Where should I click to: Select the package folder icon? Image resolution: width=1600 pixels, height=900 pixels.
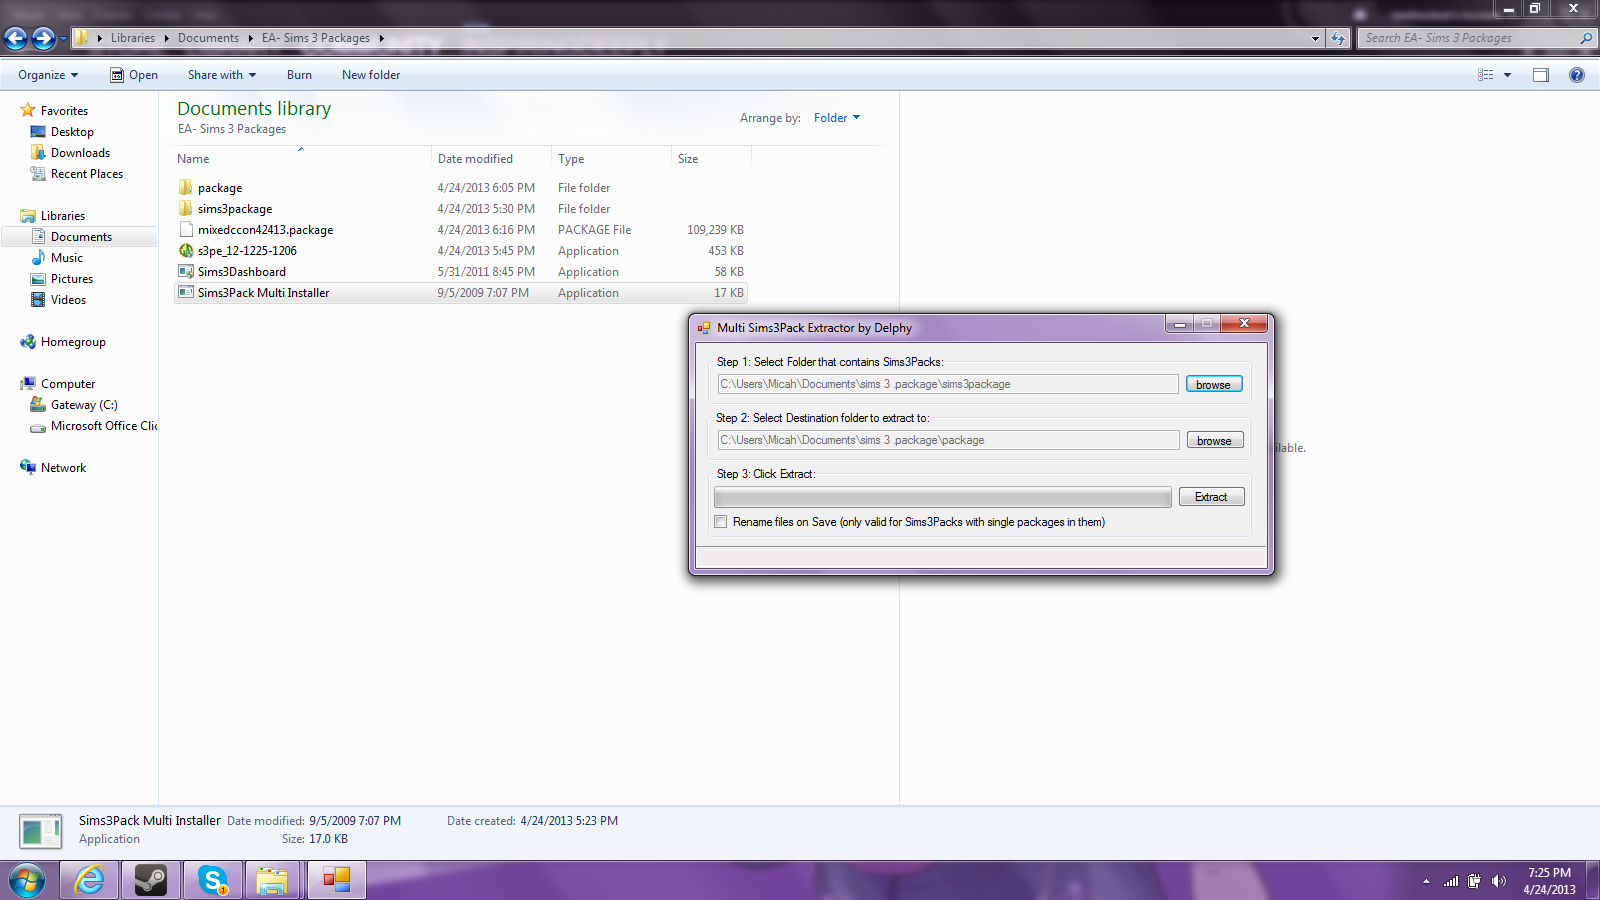pos(186,187)
